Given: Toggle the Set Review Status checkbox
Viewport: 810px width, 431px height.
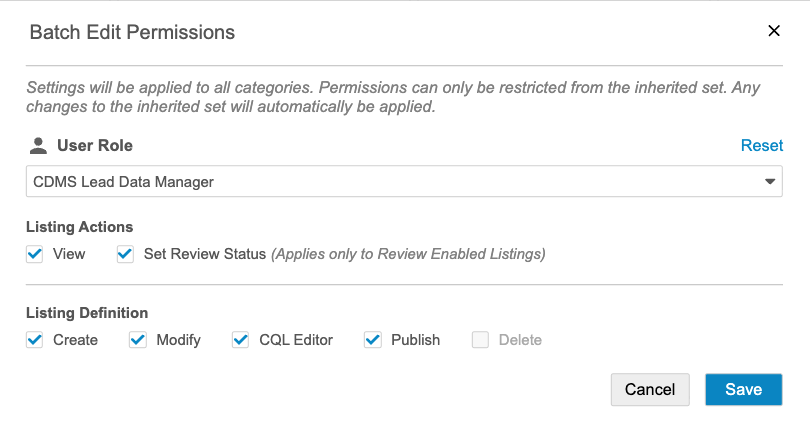Looking at the screenshot, I should (x=125, y=254).
